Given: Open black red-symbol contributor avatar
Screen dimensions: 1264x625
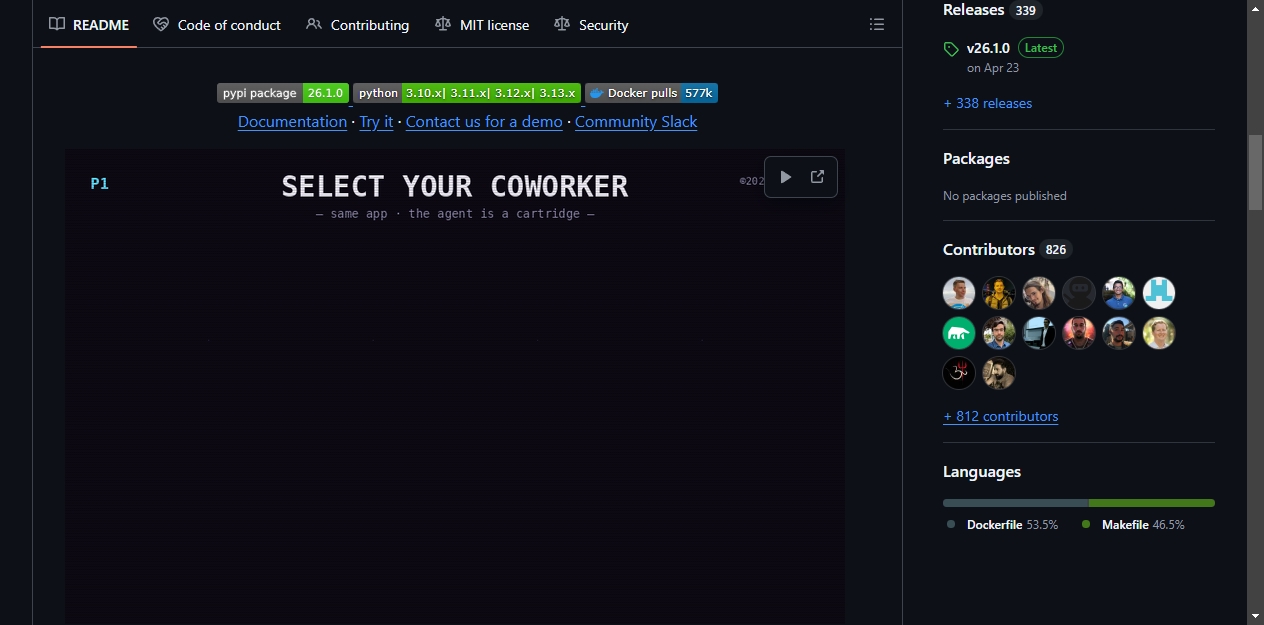Looking at the screenshot, I should click(959, 373).
